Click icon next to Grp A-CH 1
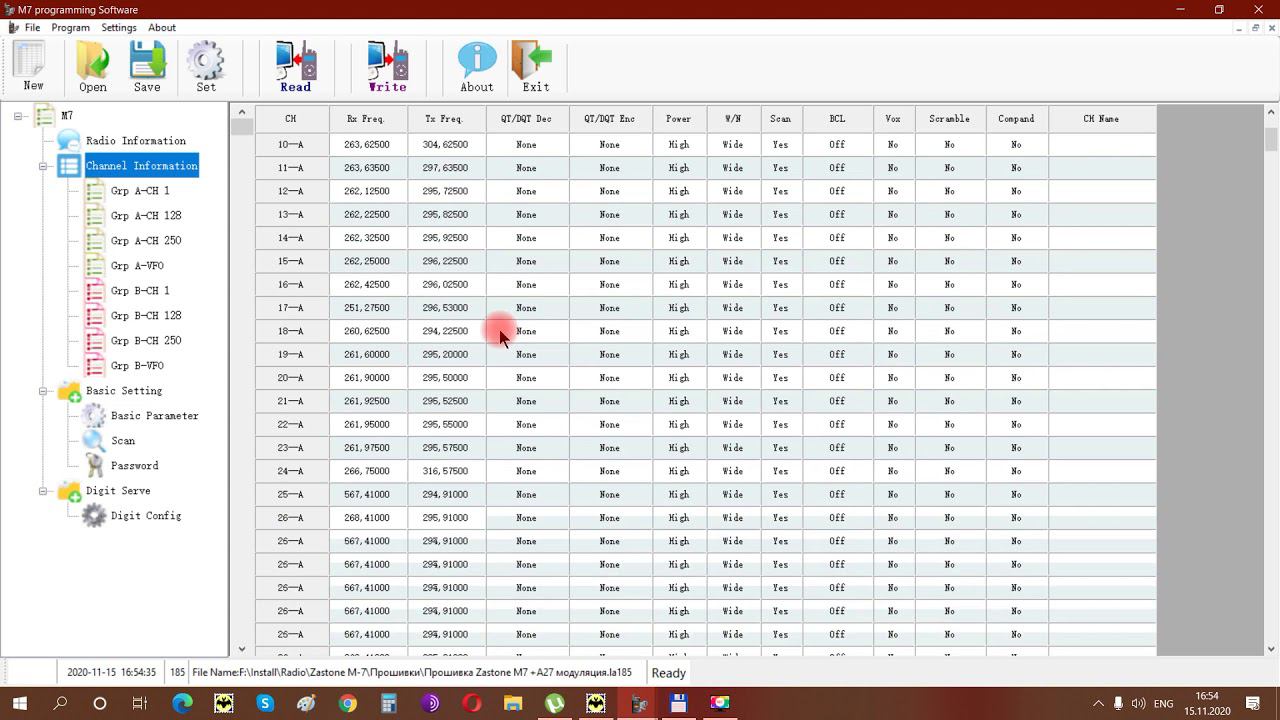 (x=94, y=191)
